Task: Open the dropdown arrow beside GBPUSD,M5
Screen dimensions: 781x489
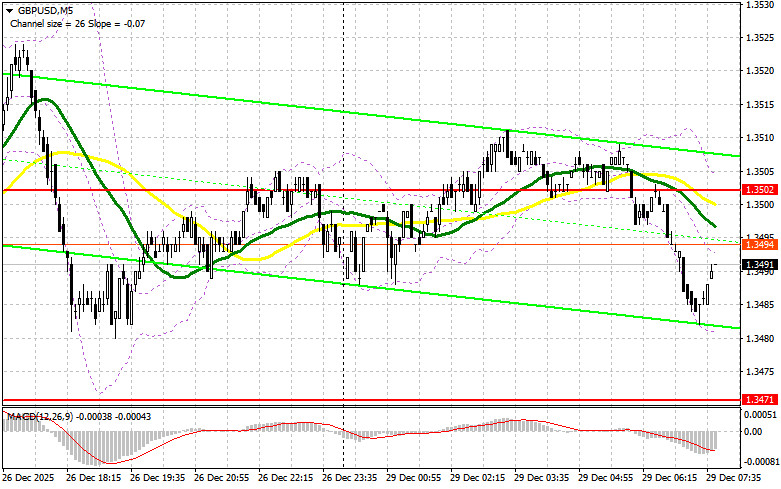Action: pos(8,8)
